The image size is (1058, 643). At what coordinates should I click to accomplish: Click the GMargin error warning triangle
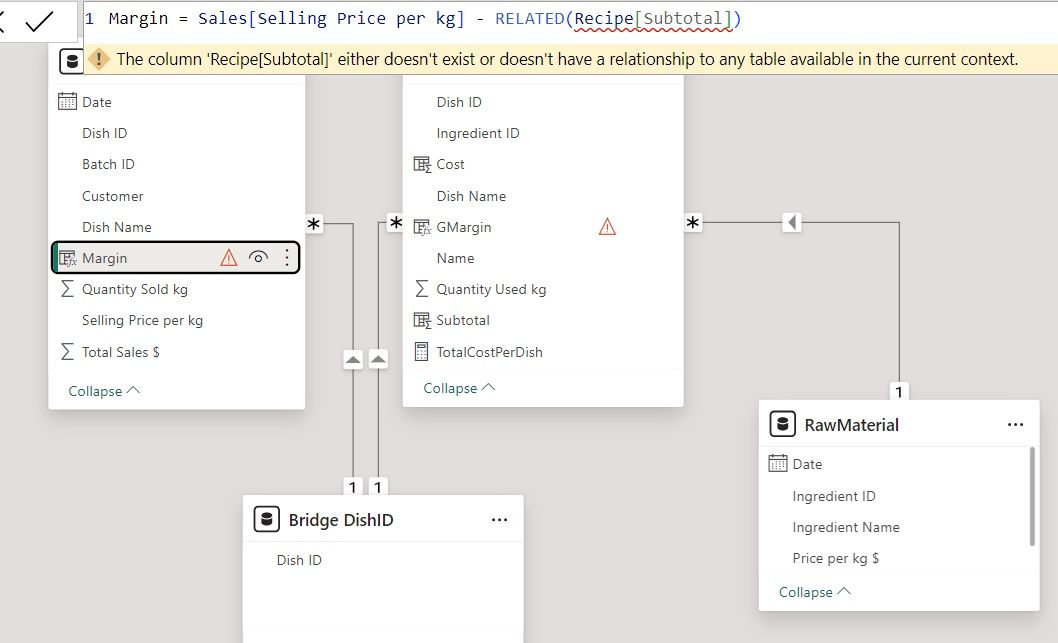click(x=607, y=227)
